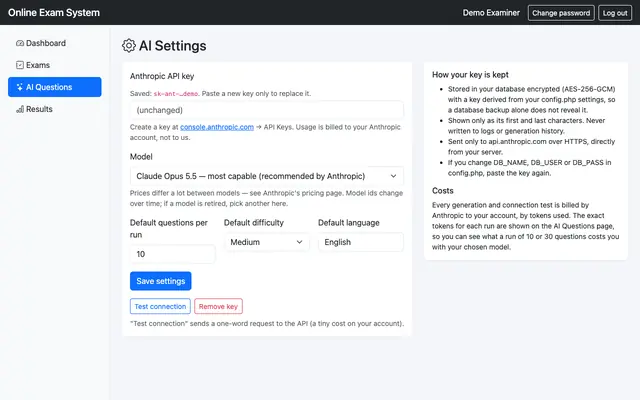Go to the Exams section
This screenshot has width=640, height=400.
[55, 65]
